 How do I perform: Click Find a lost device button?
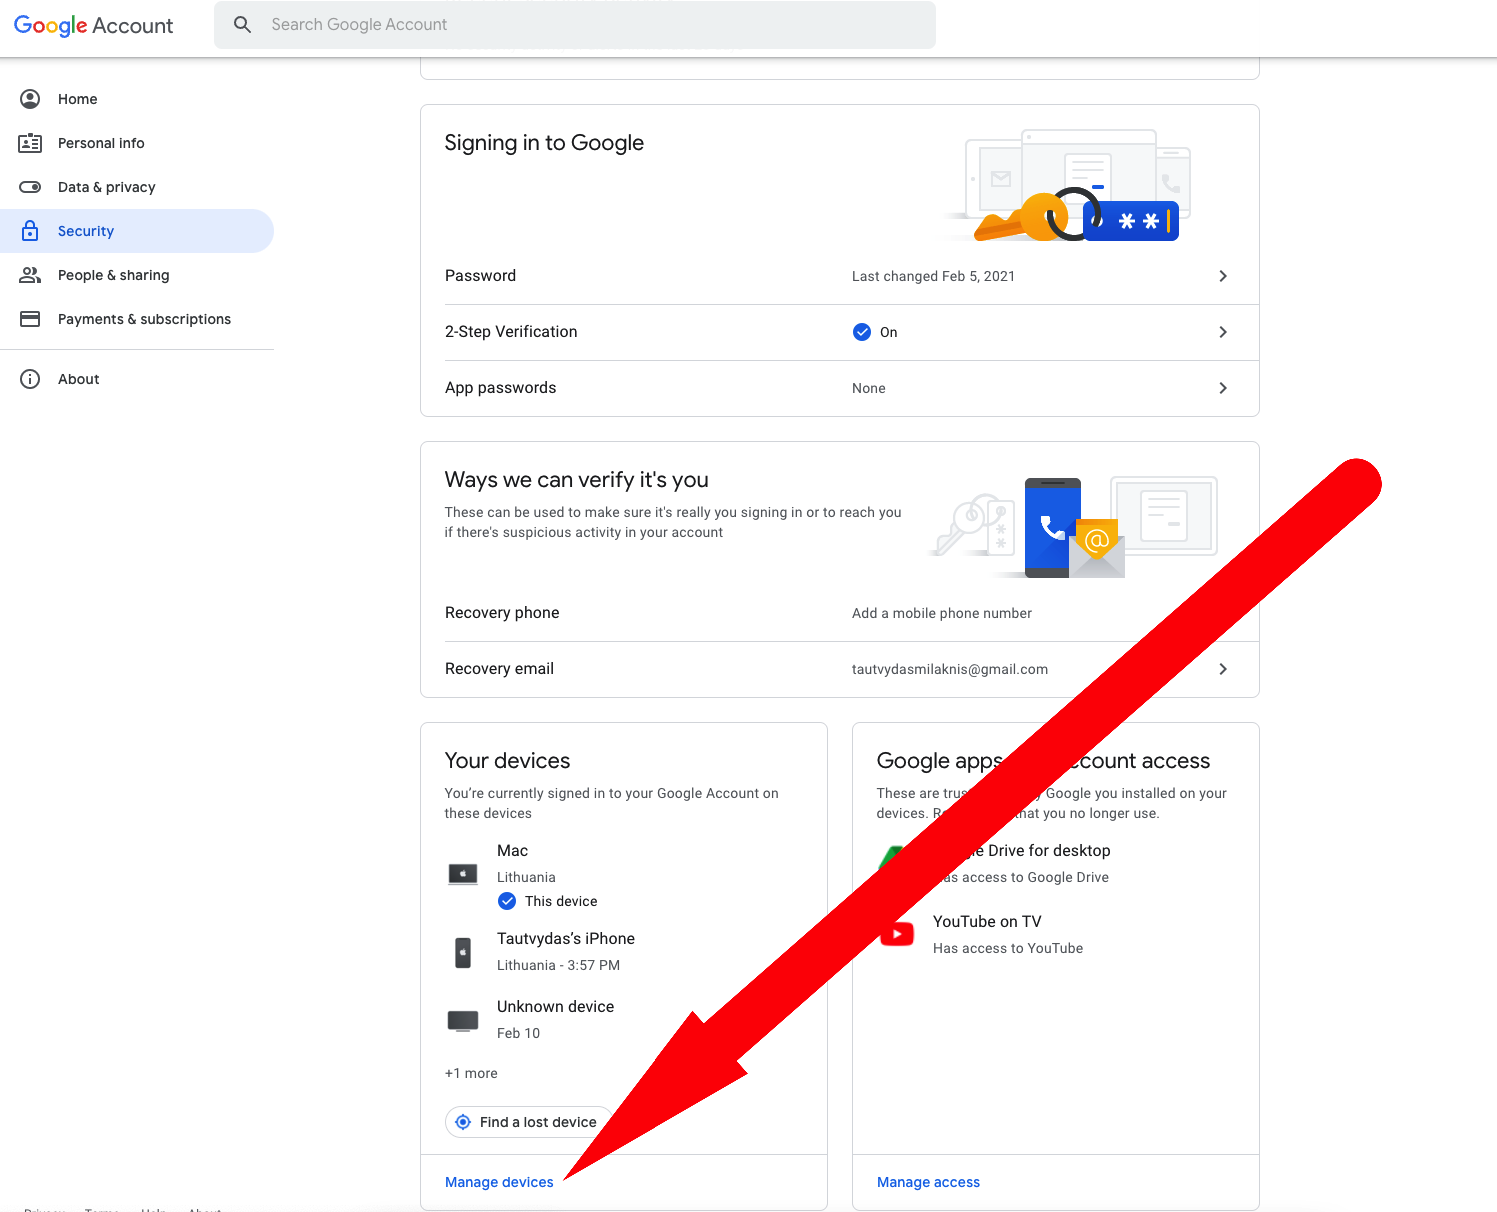pyautogui.click(x=528, y=1122)
